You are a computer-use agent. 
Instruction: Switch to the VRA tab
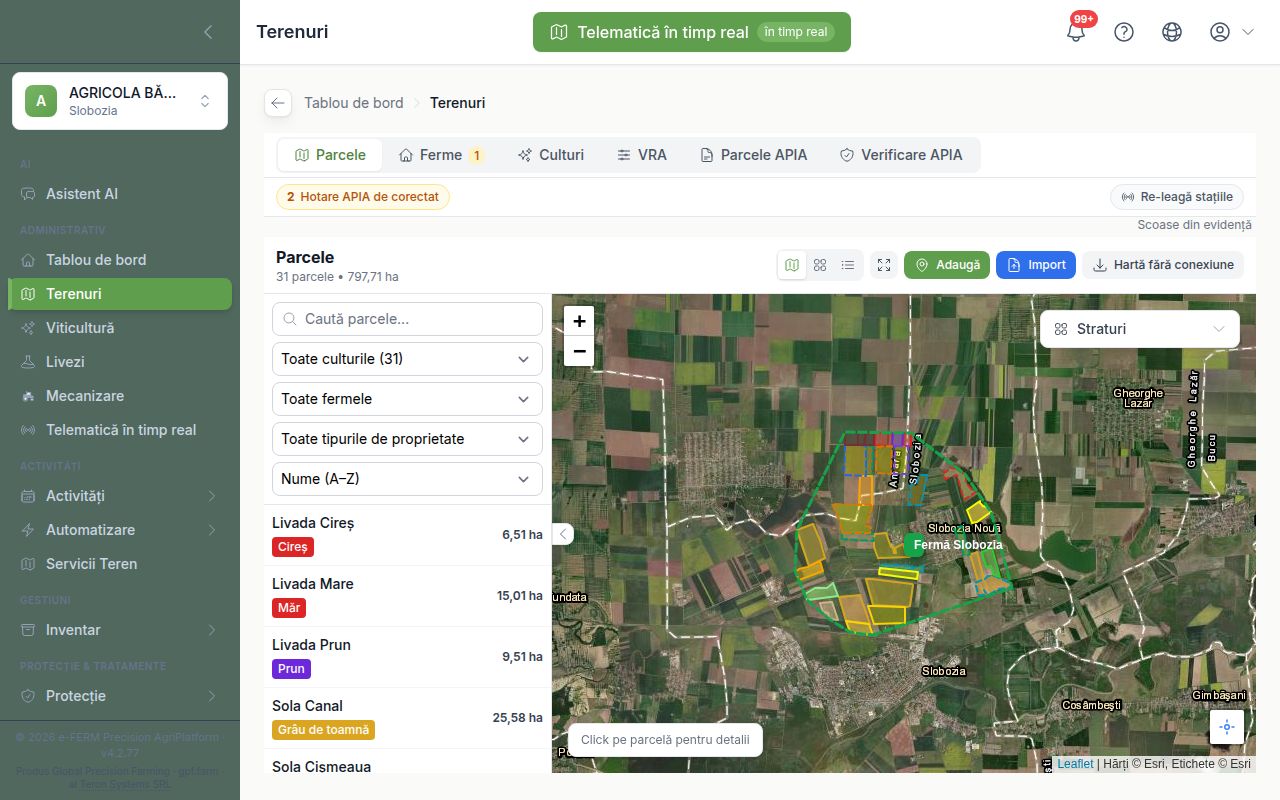tap(641, 155)
